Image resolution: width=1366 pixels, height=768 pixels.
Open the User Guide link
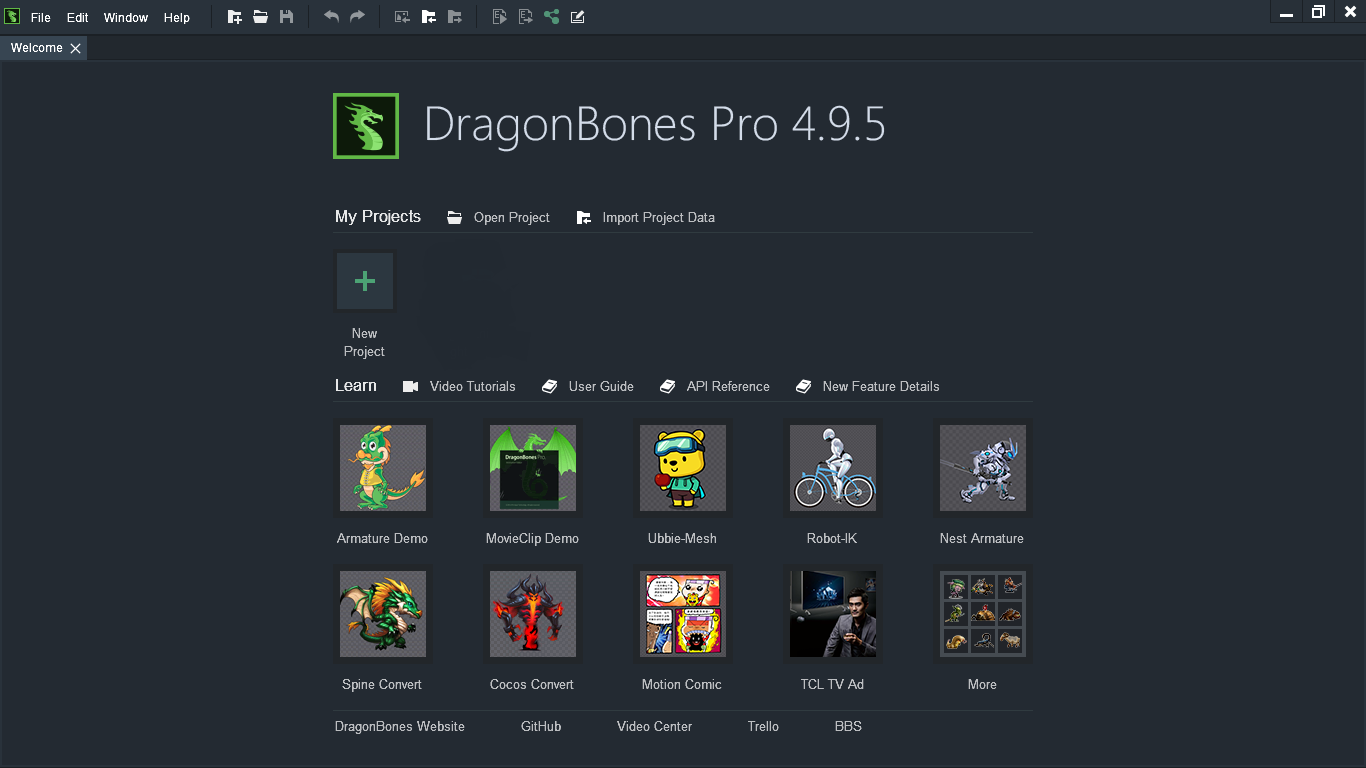point(601,386)
